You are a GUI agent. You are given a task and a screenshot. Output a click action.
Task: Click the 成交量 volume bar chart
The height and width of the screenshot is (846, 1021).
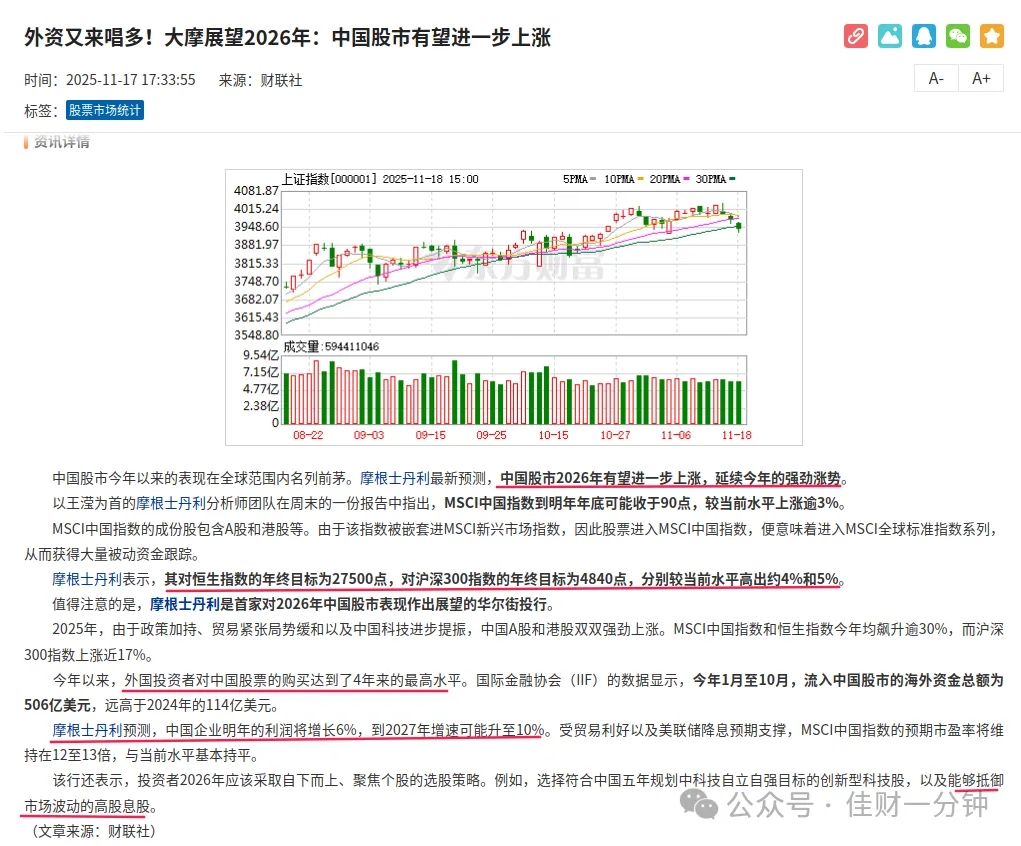pos(512,392)
